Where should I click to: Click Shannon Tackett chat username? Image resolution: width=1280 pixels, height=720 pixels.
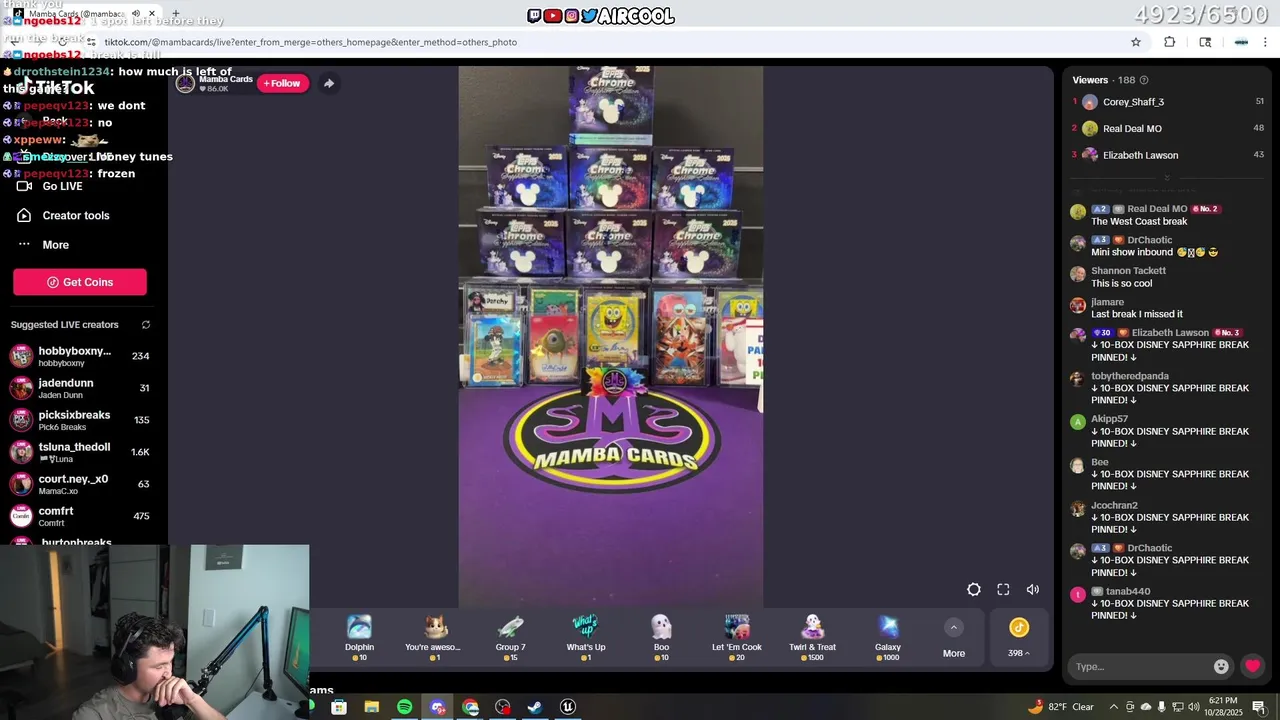[x=1128, y=271]
